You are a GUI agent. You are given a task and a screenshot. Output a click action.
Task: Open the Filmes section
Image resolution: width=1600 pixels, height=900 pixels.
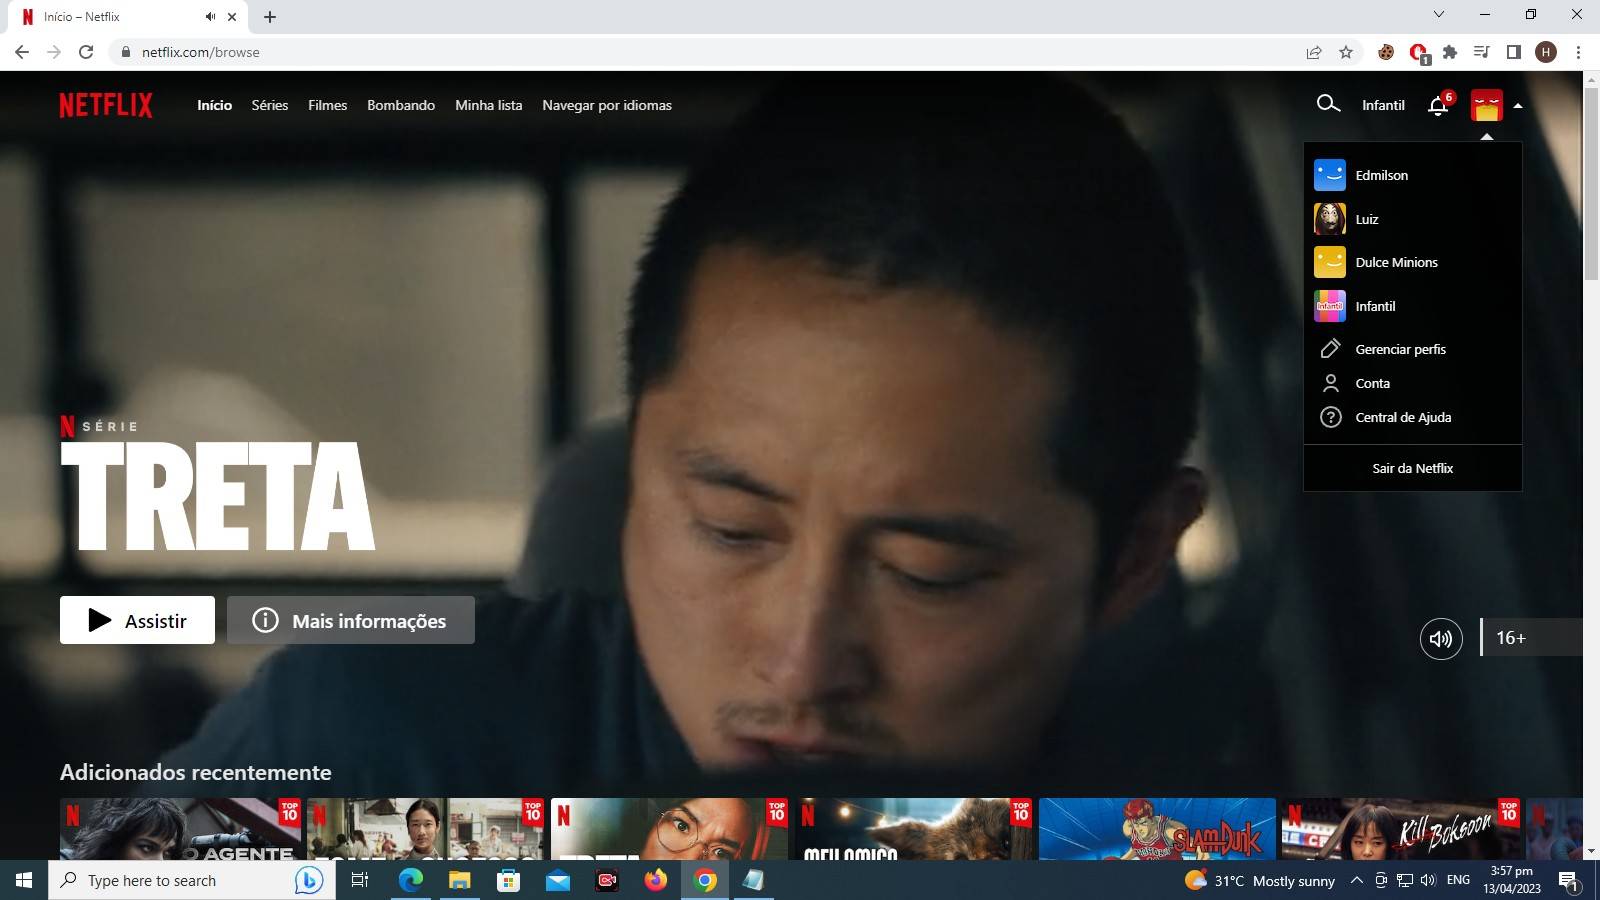328,105
